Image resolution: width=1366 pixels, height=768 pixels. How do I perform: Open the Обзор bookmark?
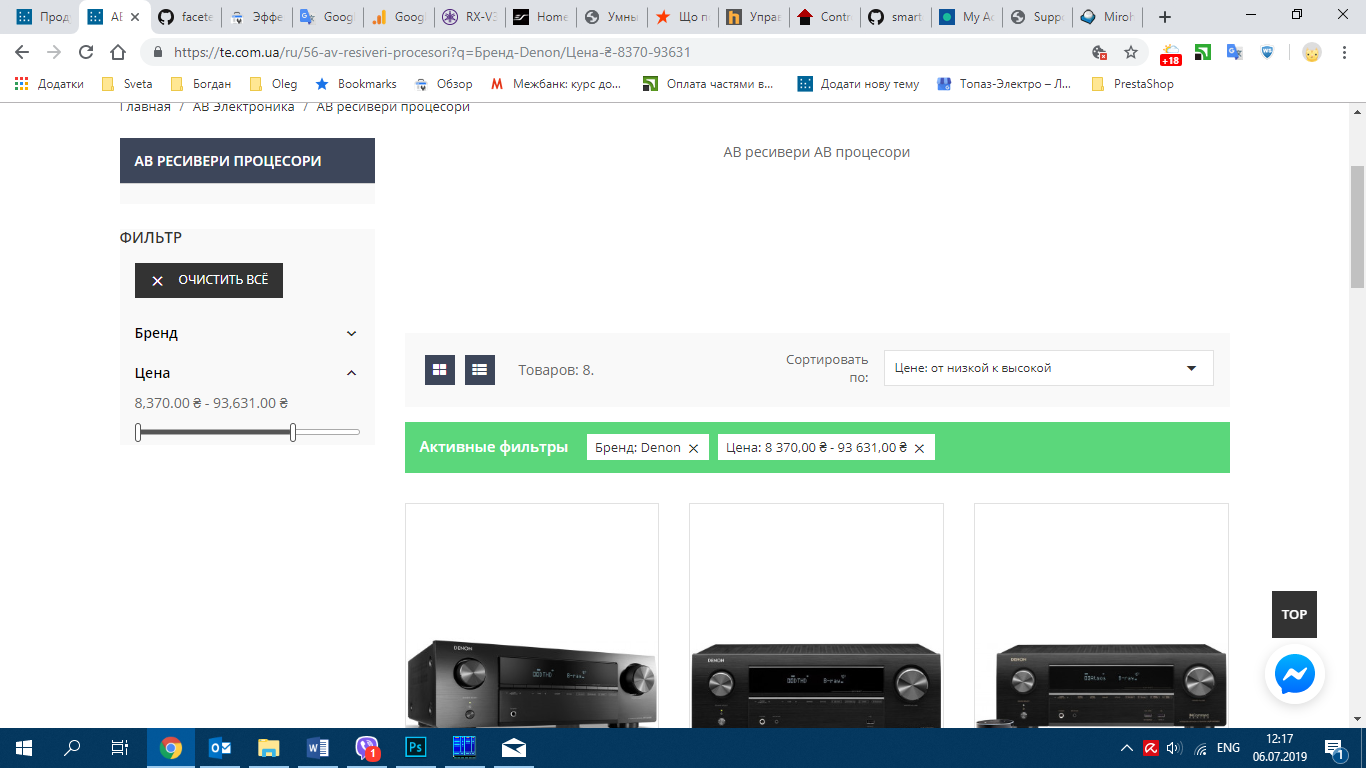[443, 84]
